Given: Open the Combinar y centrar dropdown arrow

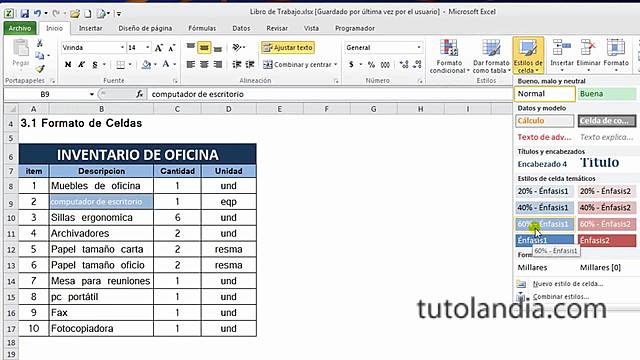Looking at the screenshot, I should click(x=336, y=64).
